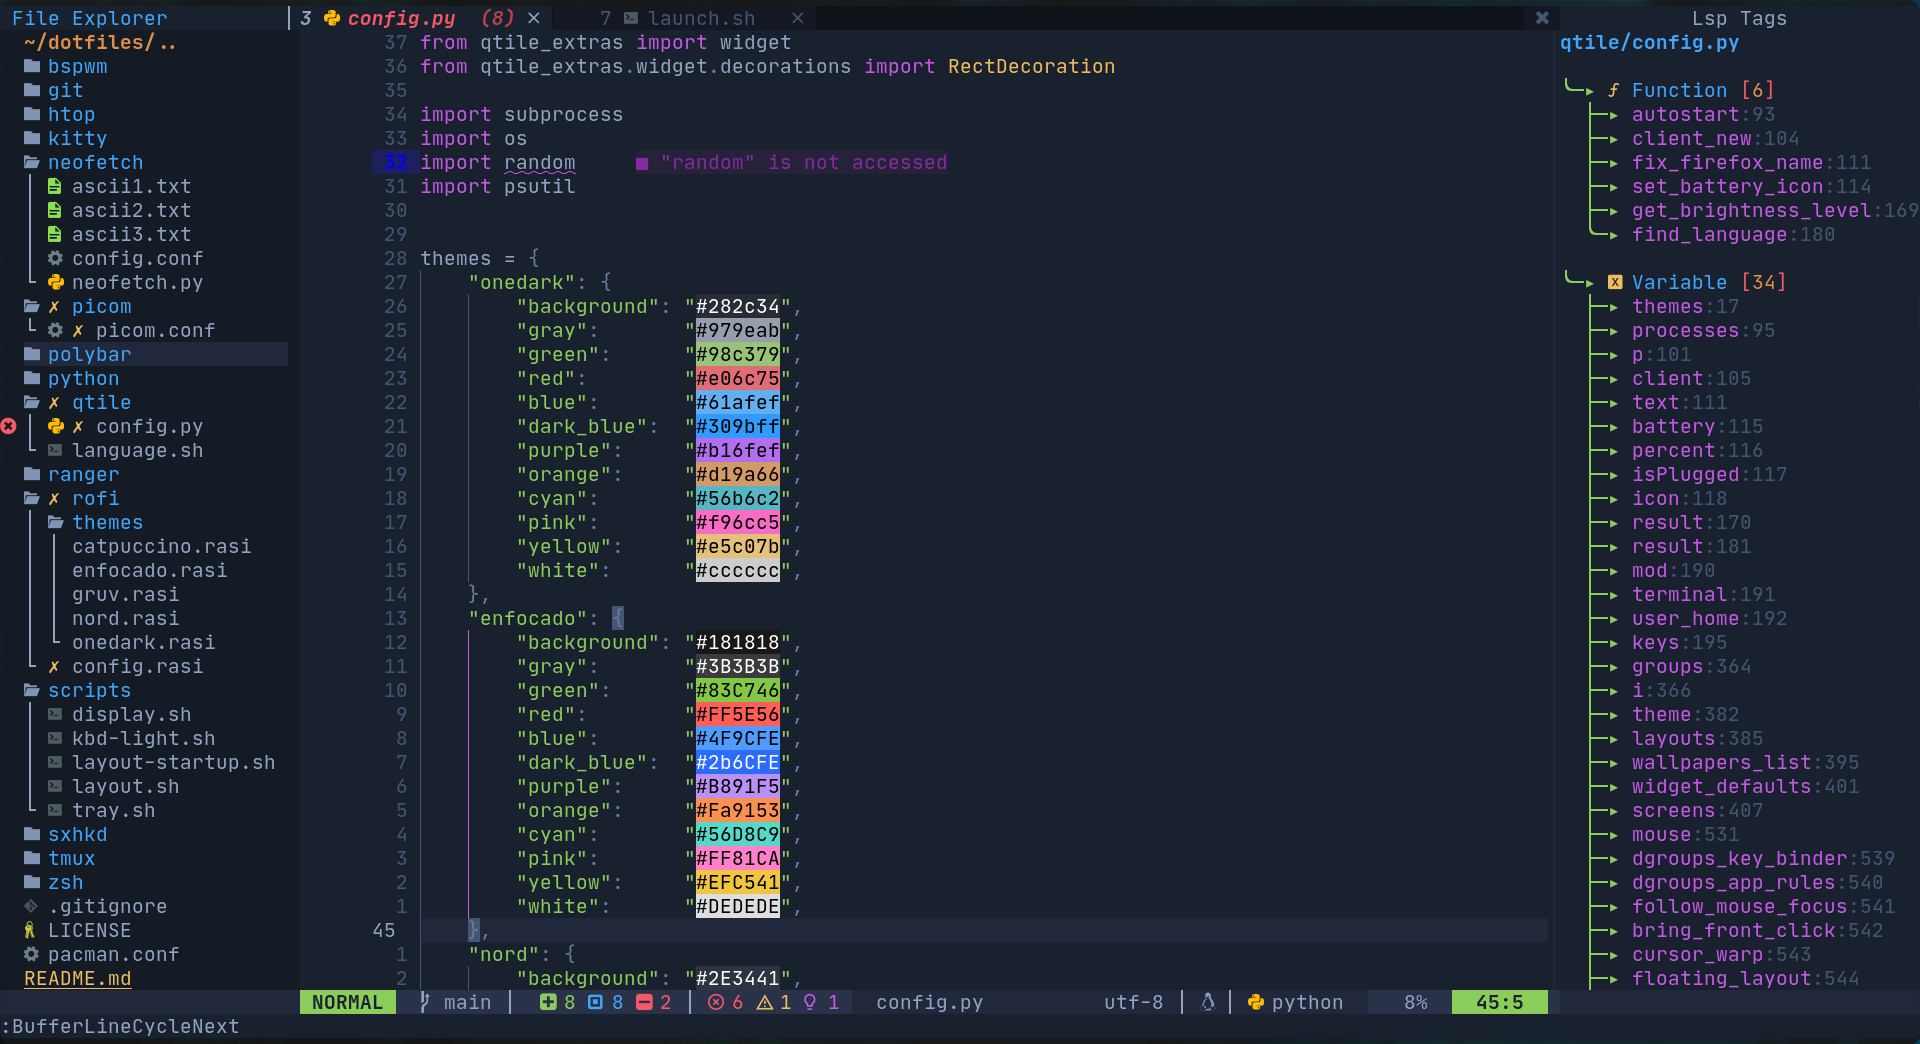Click the Python icon beside qtile config.py
This screenshot has height=1044, width=1920.
tap(56, 426)
